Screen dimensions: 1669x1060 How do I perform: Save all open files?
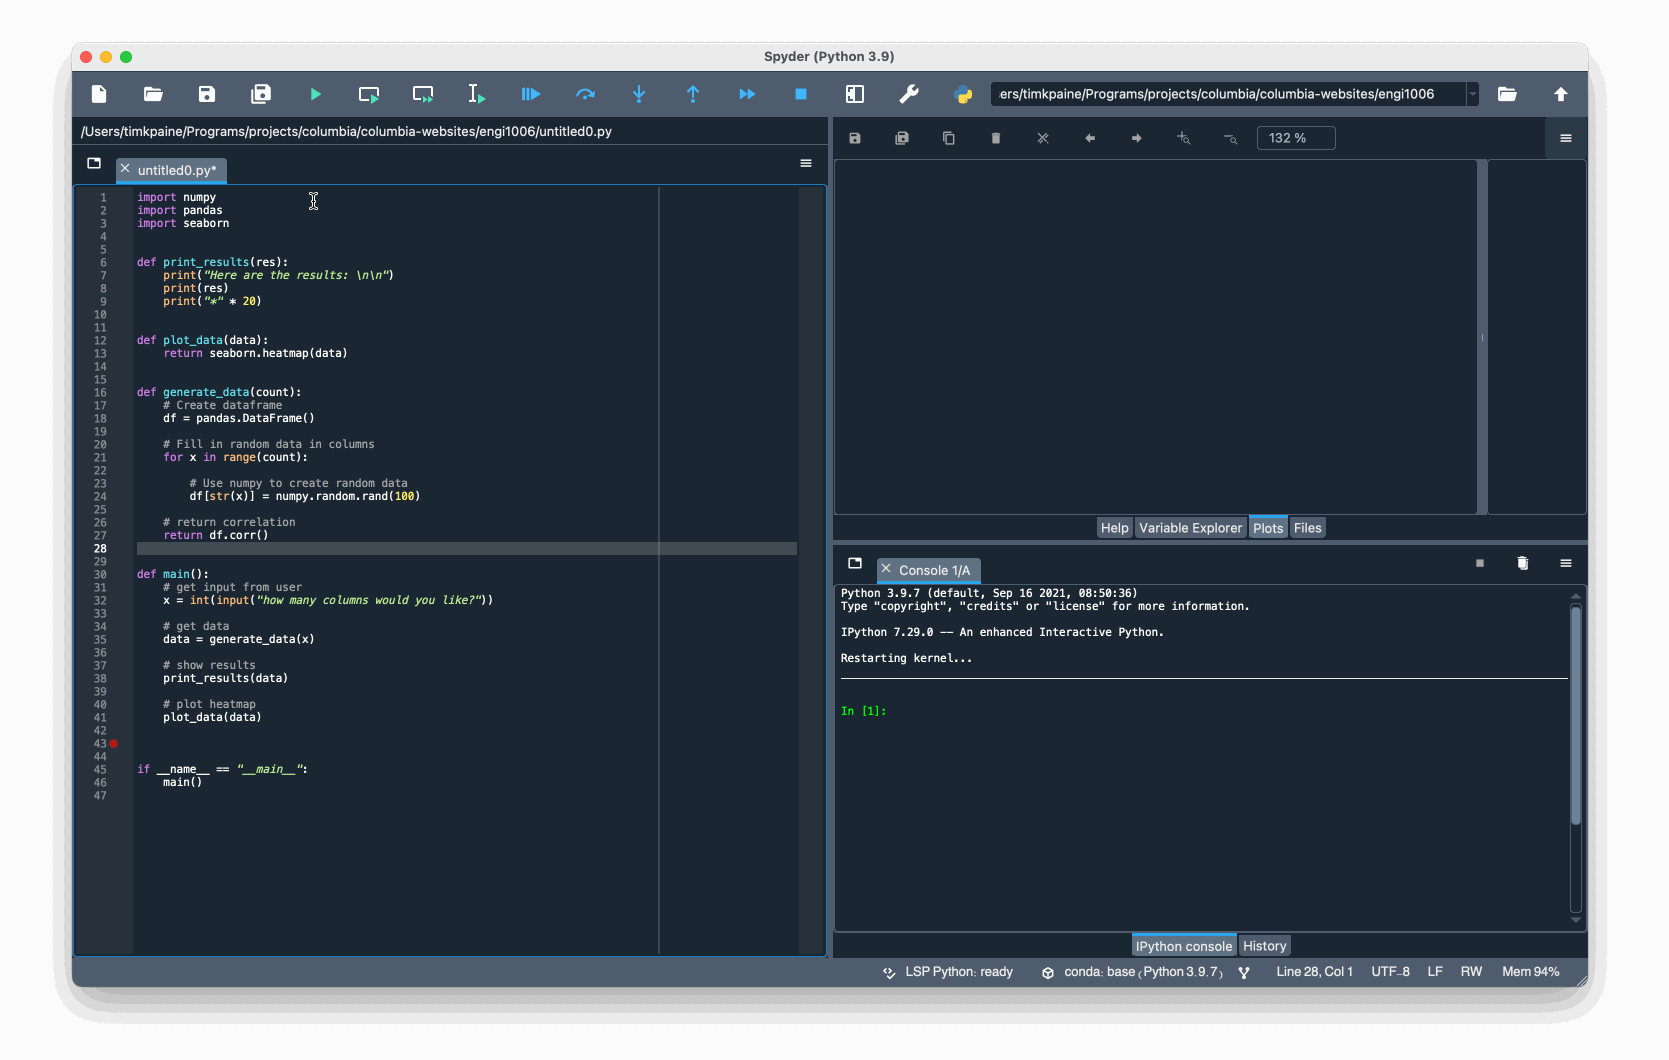coord(261,94)
